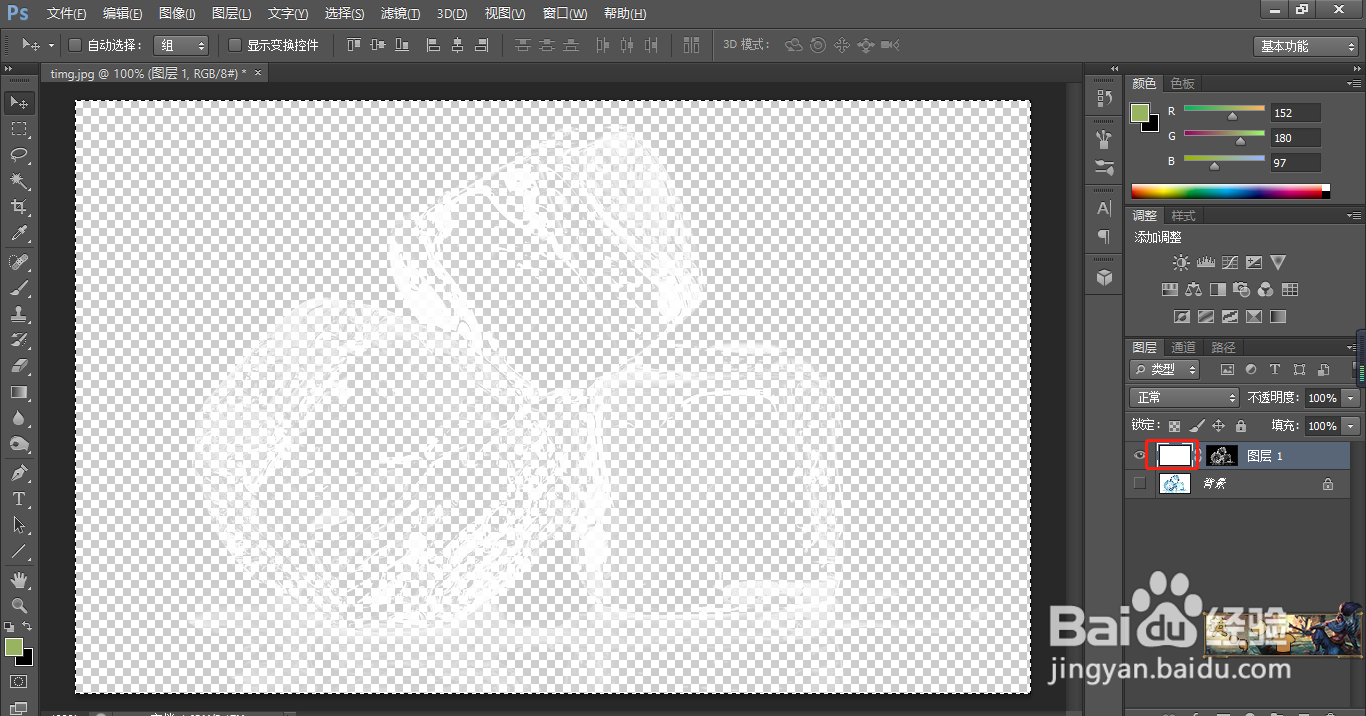Viewport: 1366px width, 716px height.
Task: Add Brightness/Contrast adjustment
Action: pos(1181,263)
